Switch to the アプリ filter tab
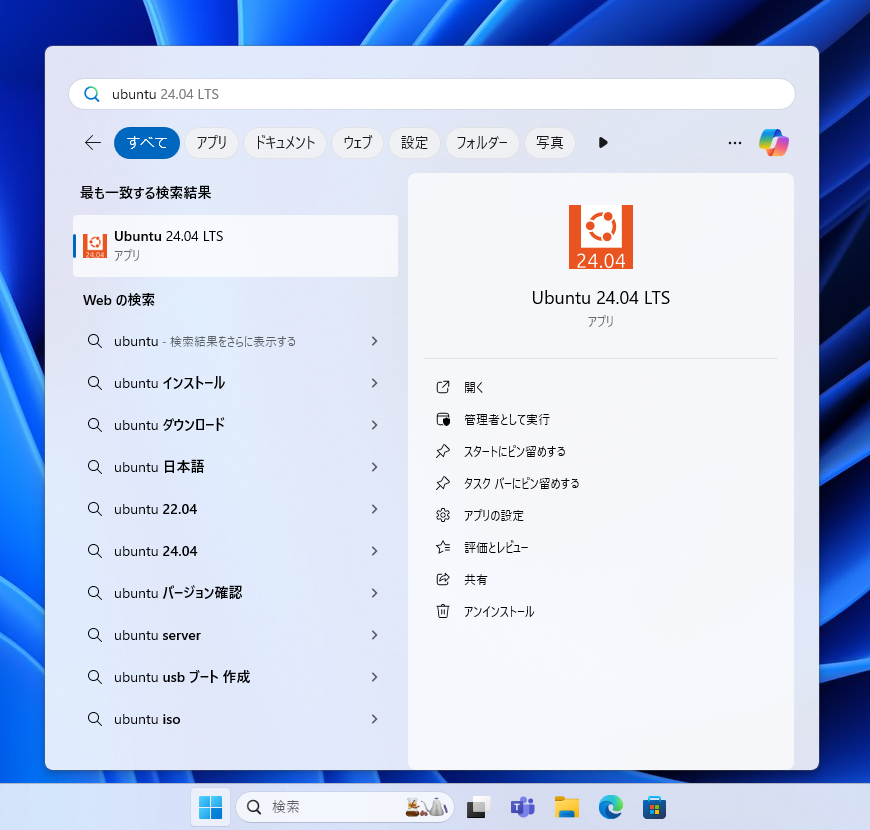 (211, 143)
